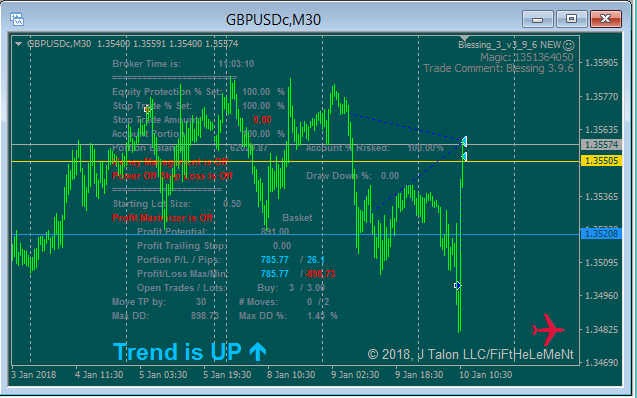The width and height of the screenshot is (637, 398).
Task: Click the yellow 1.35505 price label
Action: (x=602, y=161)
